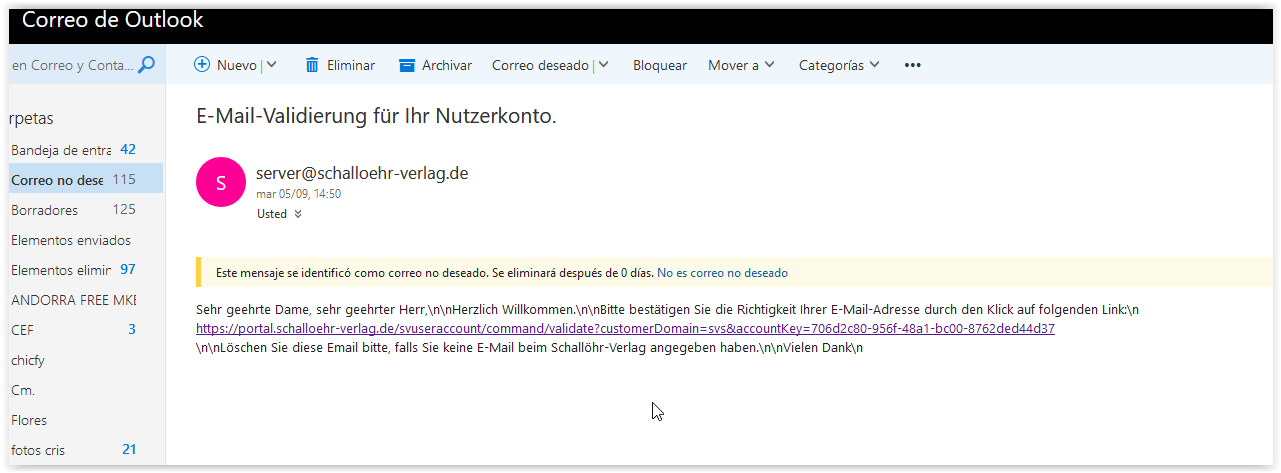The height and width of the screenshot is (473, 1281).
Task: Click the 'No es correo no deseado' link
Action: (x=722, y=272)
